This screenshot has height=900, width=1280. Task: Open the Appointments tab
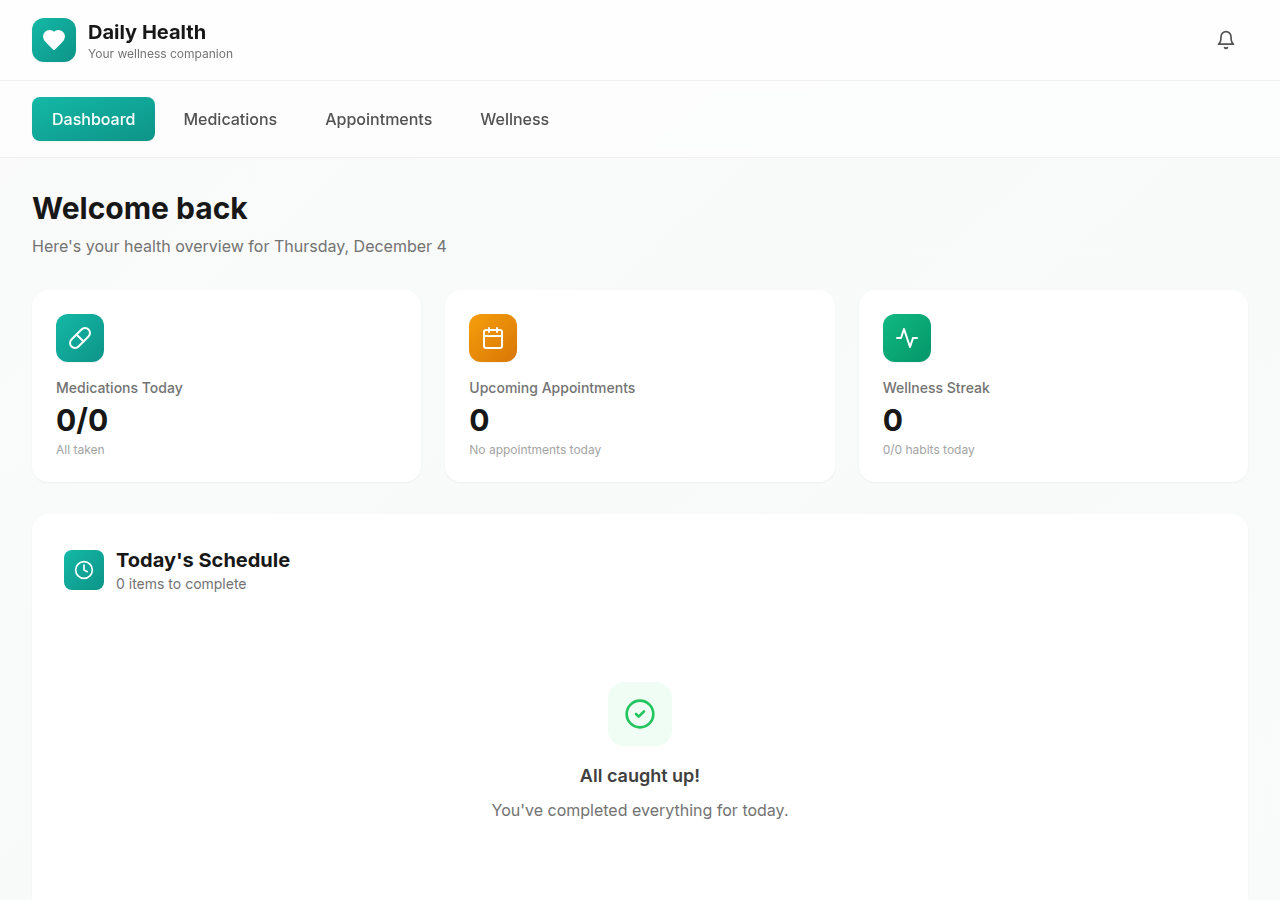click(x=378, y=119)
